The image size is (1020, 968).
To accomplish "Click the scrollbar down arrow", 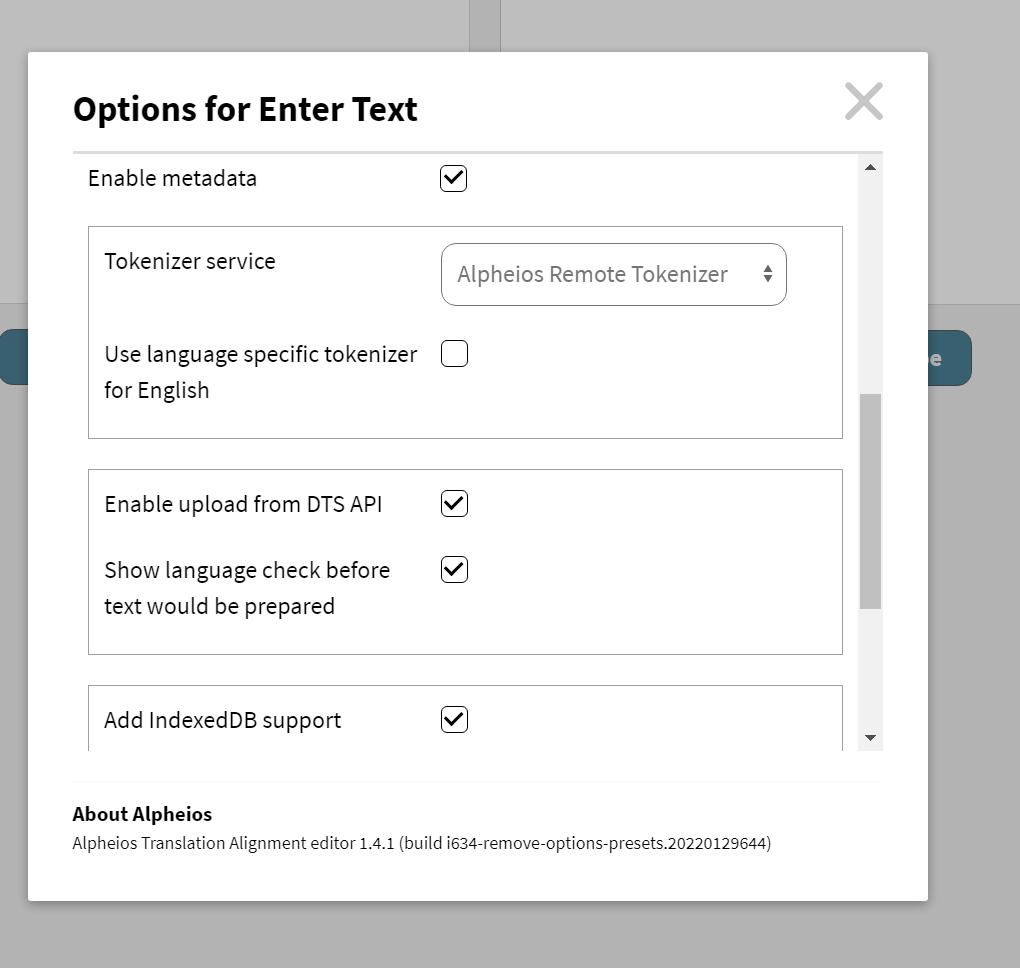I will [x=870, y=737].
